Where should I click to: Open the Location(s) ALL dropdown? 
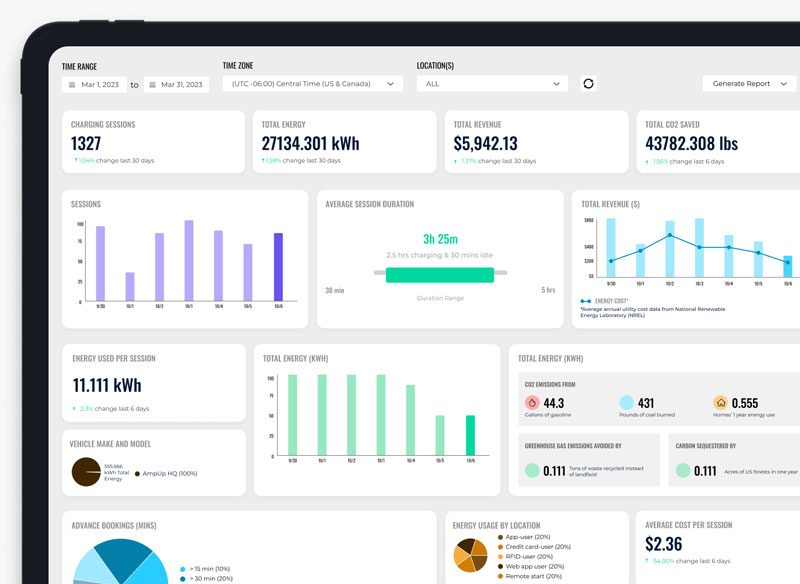(492, 84)
